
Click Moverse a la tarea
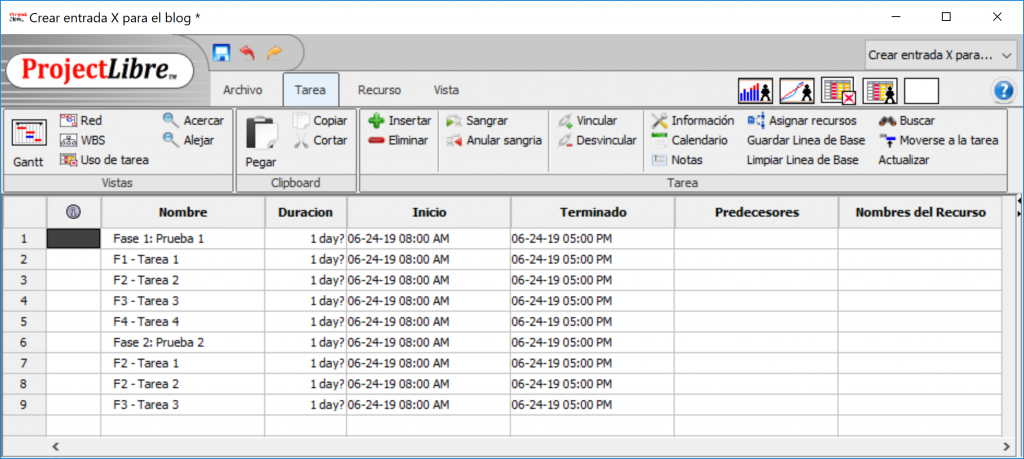[938, 140]
